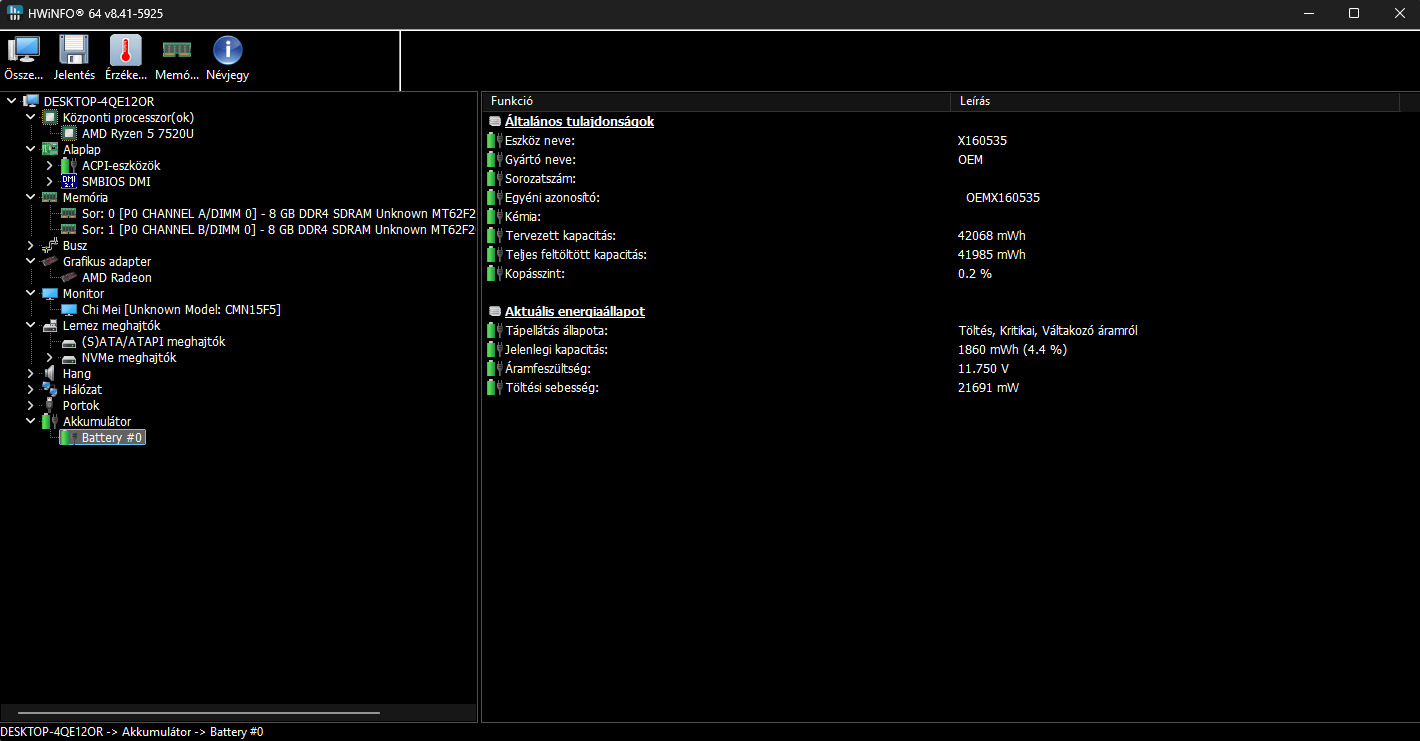This screenshot has width=1420, height=741.
Task: Click the battery icon next to Töltési sebesség
Action: (494, 387)
